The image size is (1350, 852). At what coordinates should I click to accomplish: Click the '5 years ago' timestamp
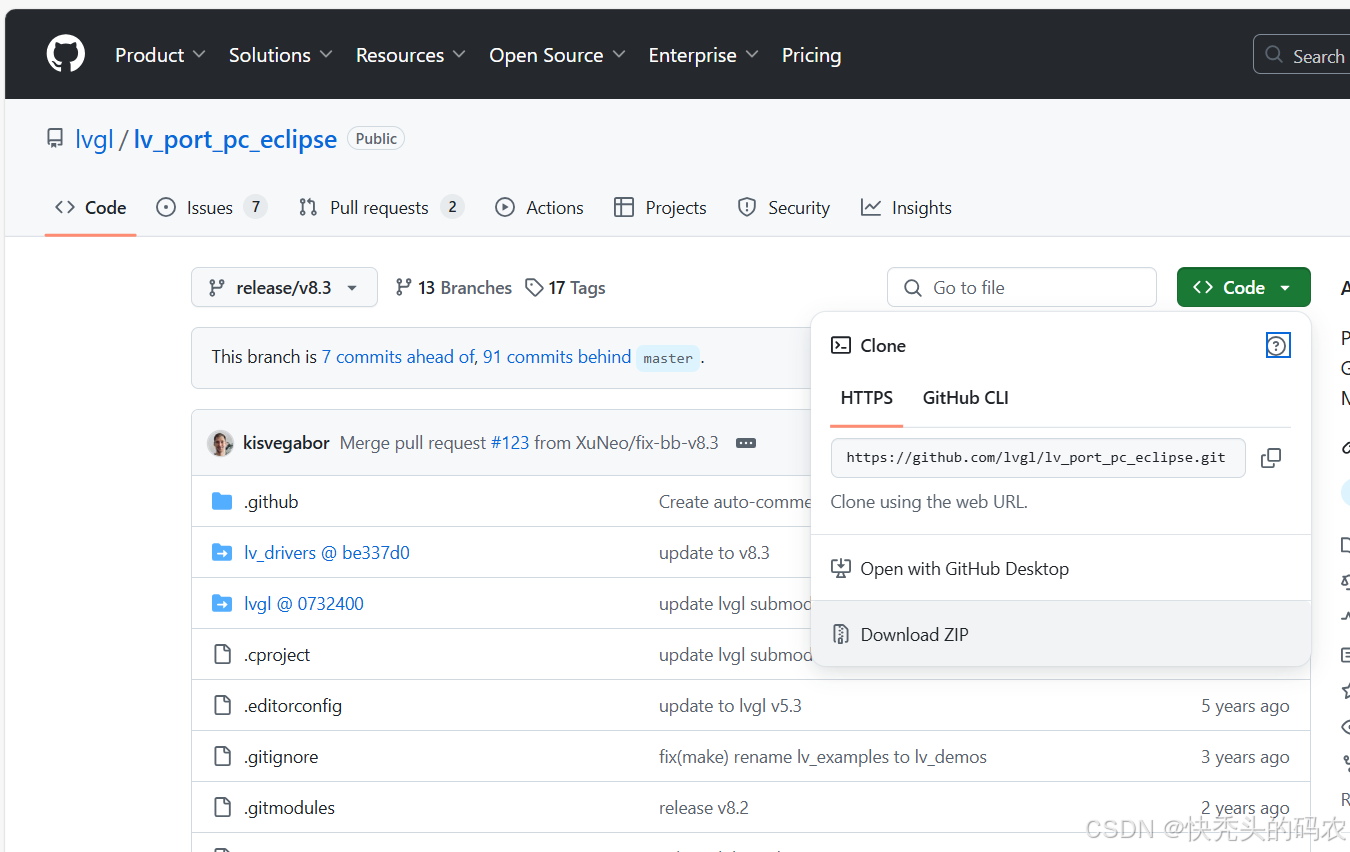pyautogui.click(x=1245, y=706)
